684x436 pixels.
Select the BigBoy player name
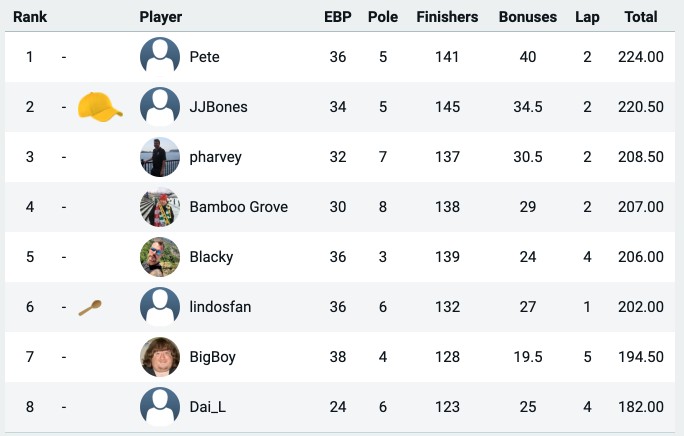point(212,357)
